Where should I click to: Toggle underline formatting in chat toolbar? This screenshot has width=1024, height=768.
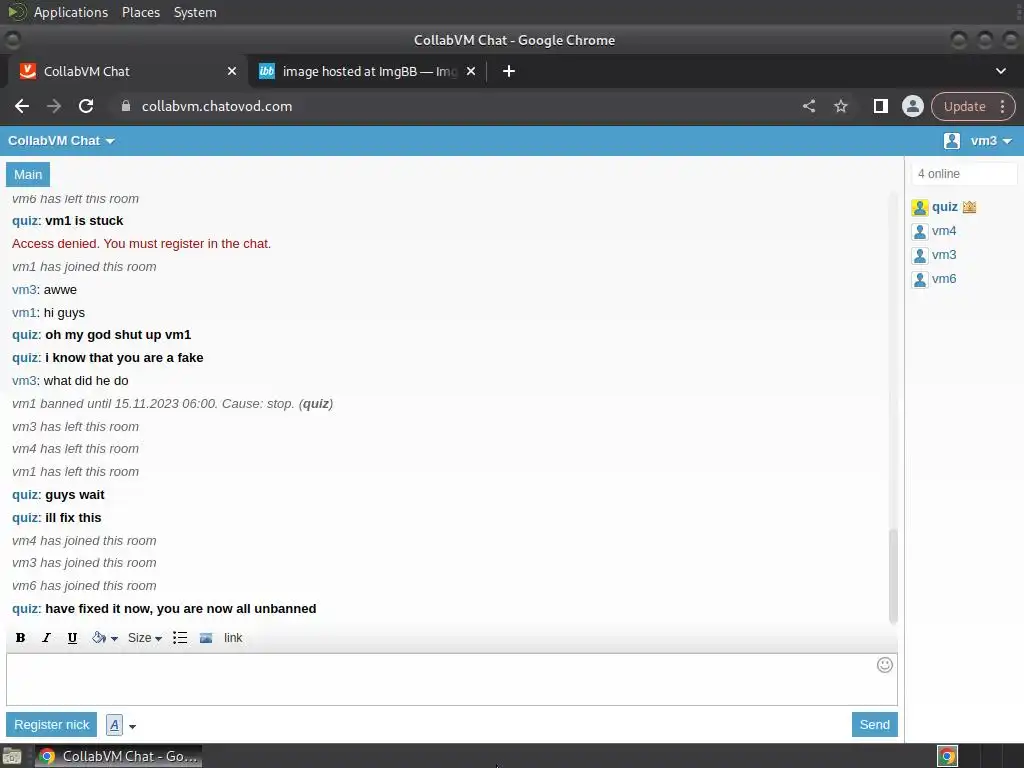click(x=72, y=638)
